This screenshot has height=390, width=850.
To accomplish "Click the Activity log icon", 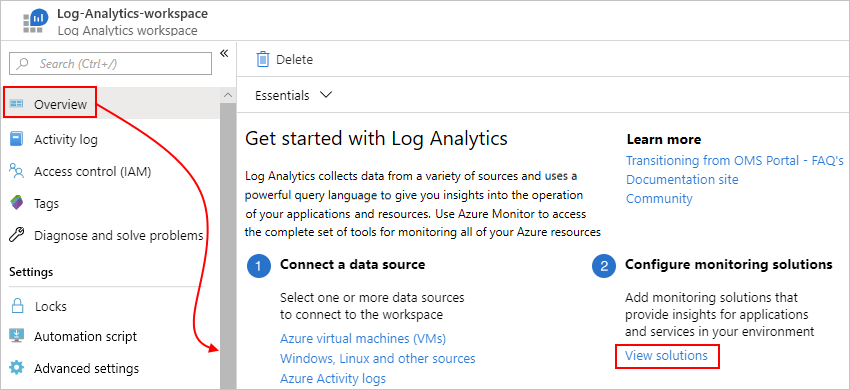I will 17,139.
